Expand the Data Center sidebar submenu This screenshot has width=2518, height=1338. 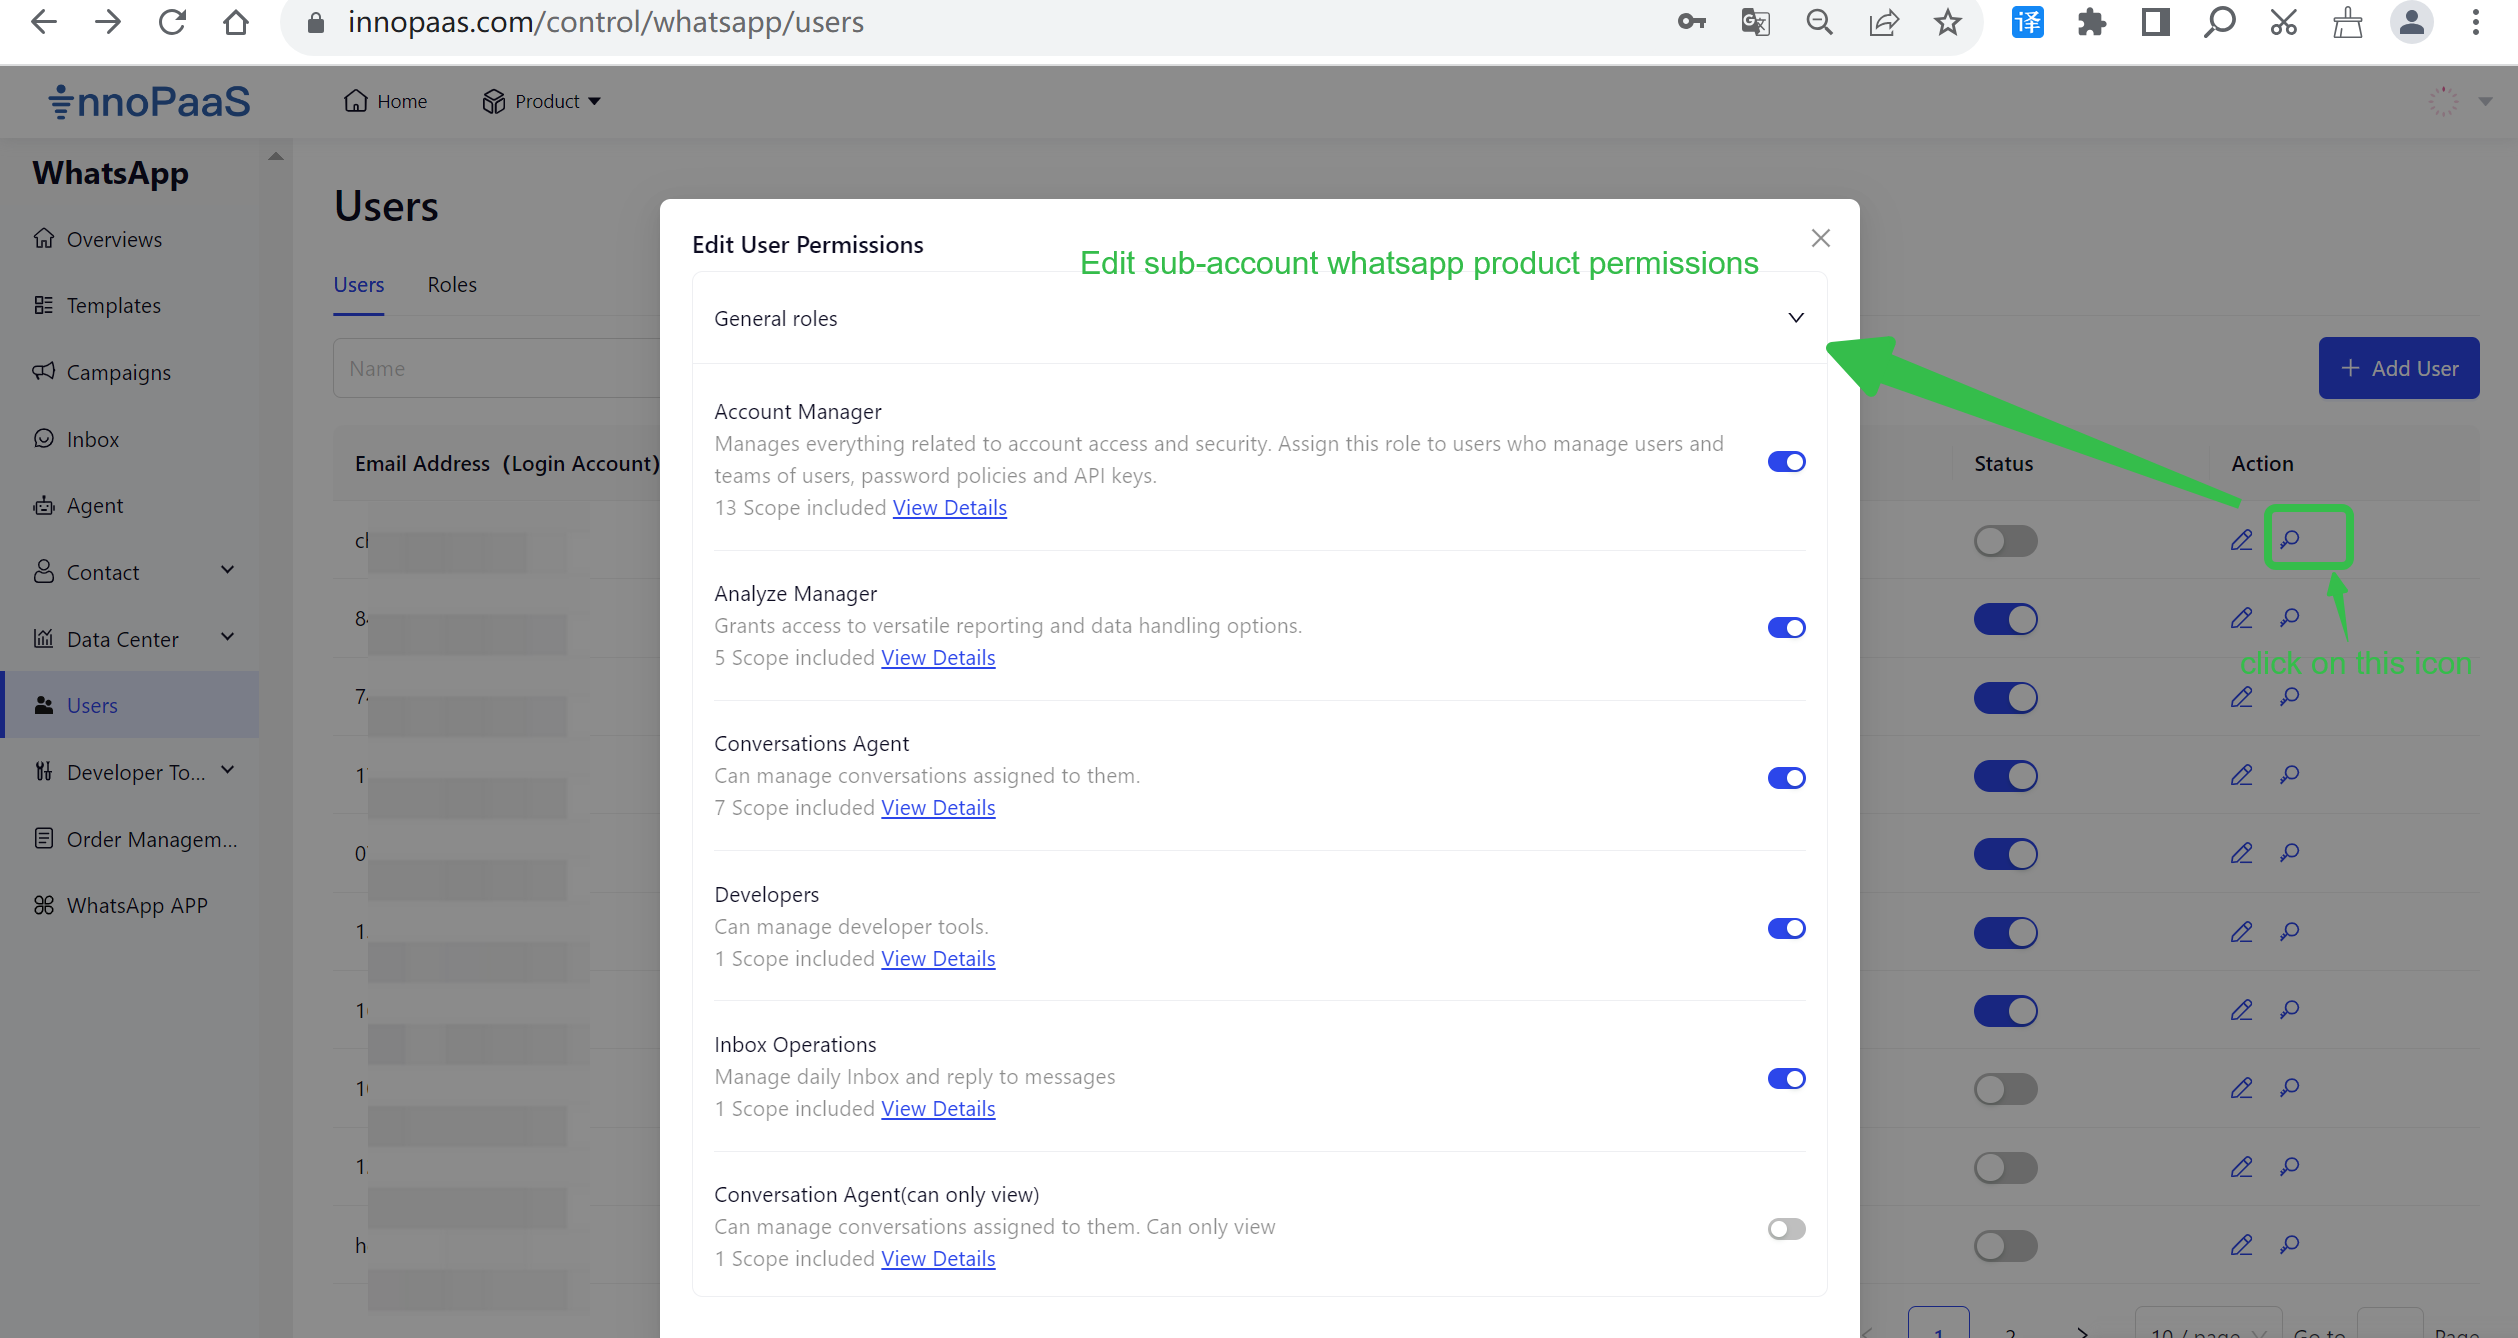(x=228, y=637)
